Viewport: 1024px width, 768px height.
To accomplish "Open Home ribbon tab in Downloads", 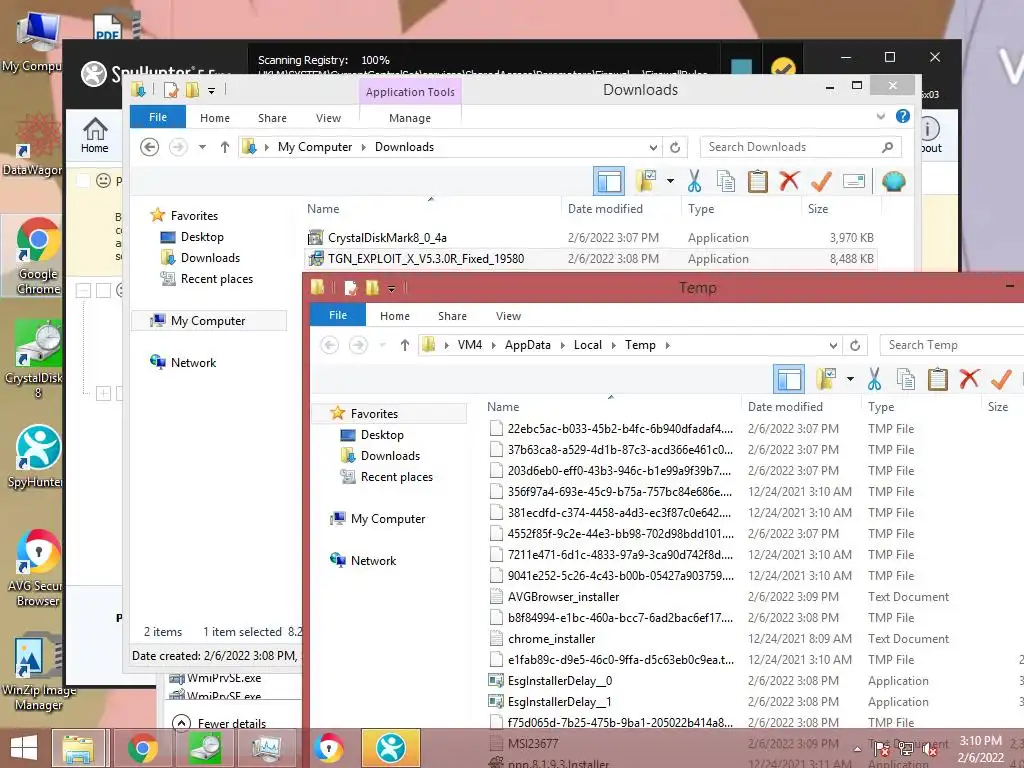I will (215, 118).
